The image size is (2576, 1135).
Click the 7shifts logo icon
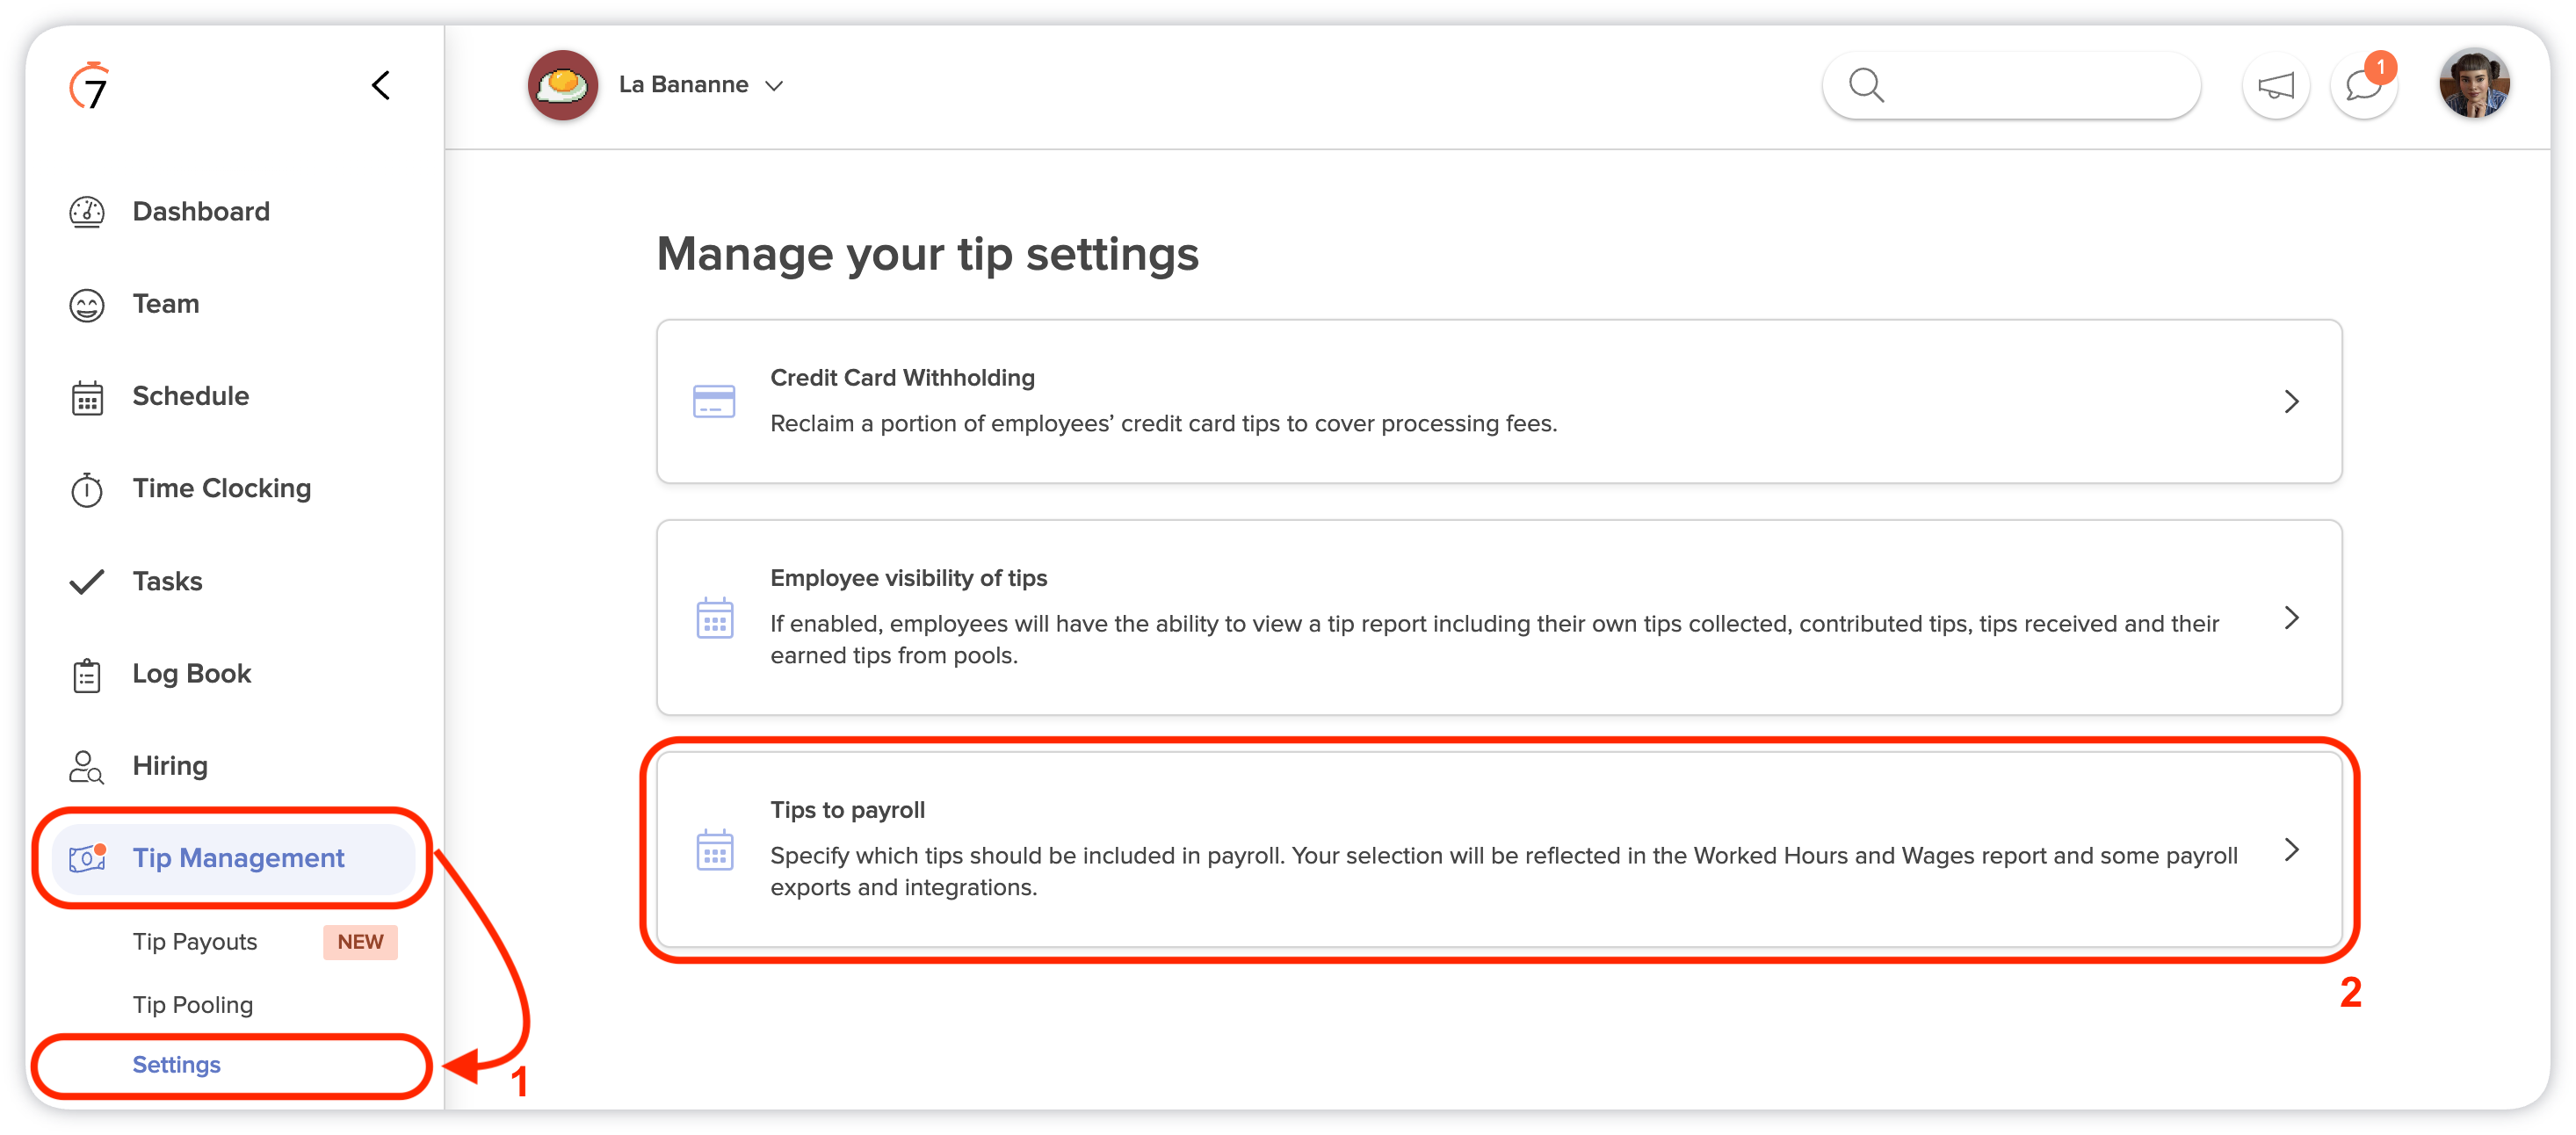tap(89, 85)
